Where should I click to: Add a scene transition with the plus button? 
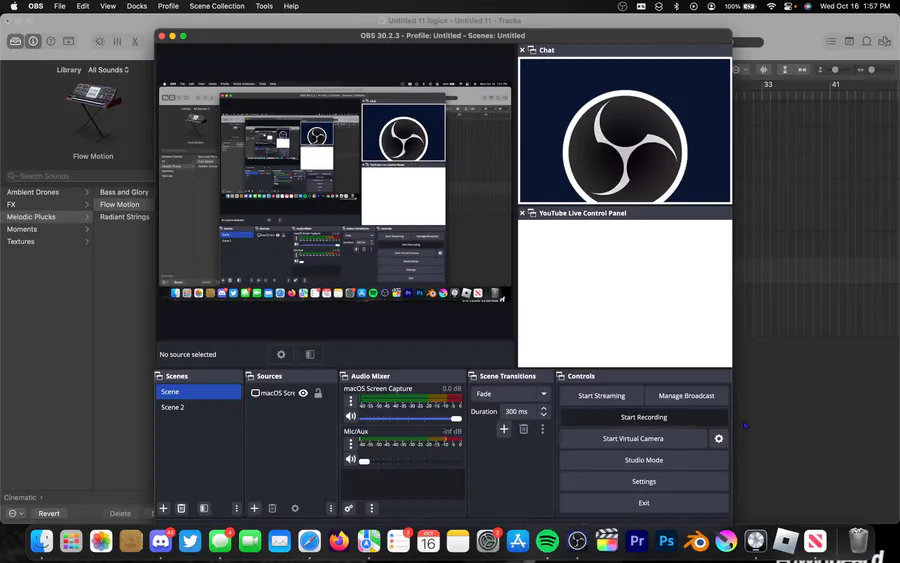[504, 429]
